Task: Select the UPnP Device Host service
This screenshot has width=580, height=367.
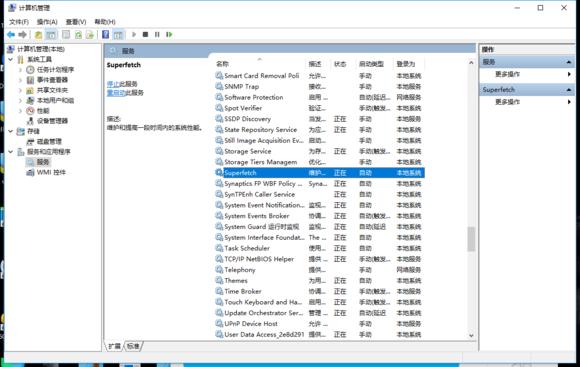Action: point(319,324)
